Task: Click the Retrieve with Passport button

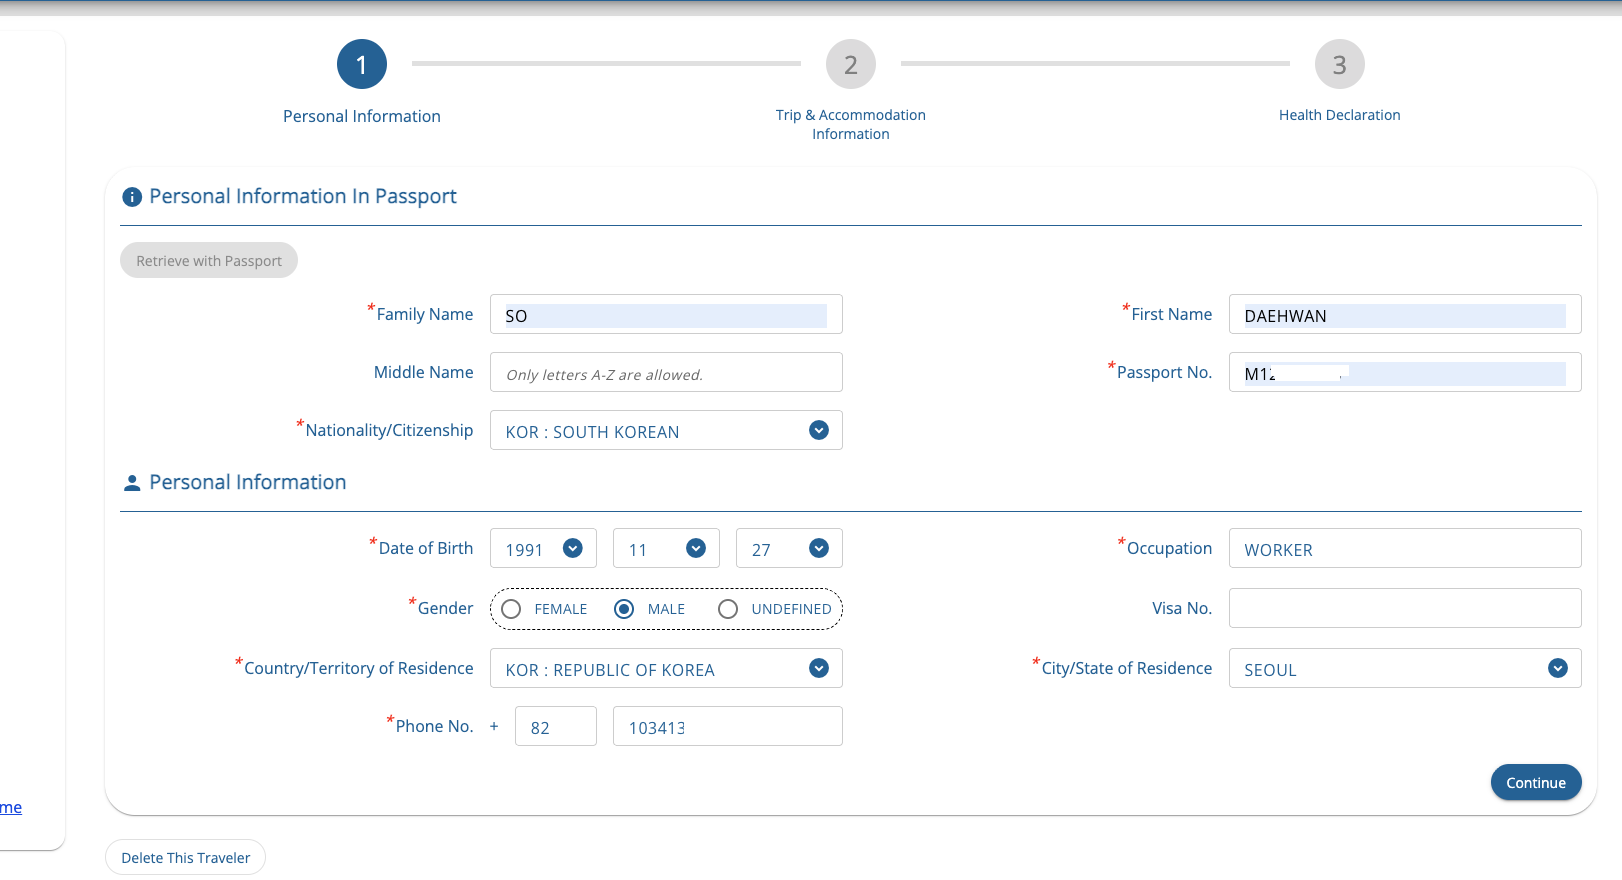Action: click(x=209, y=261)
